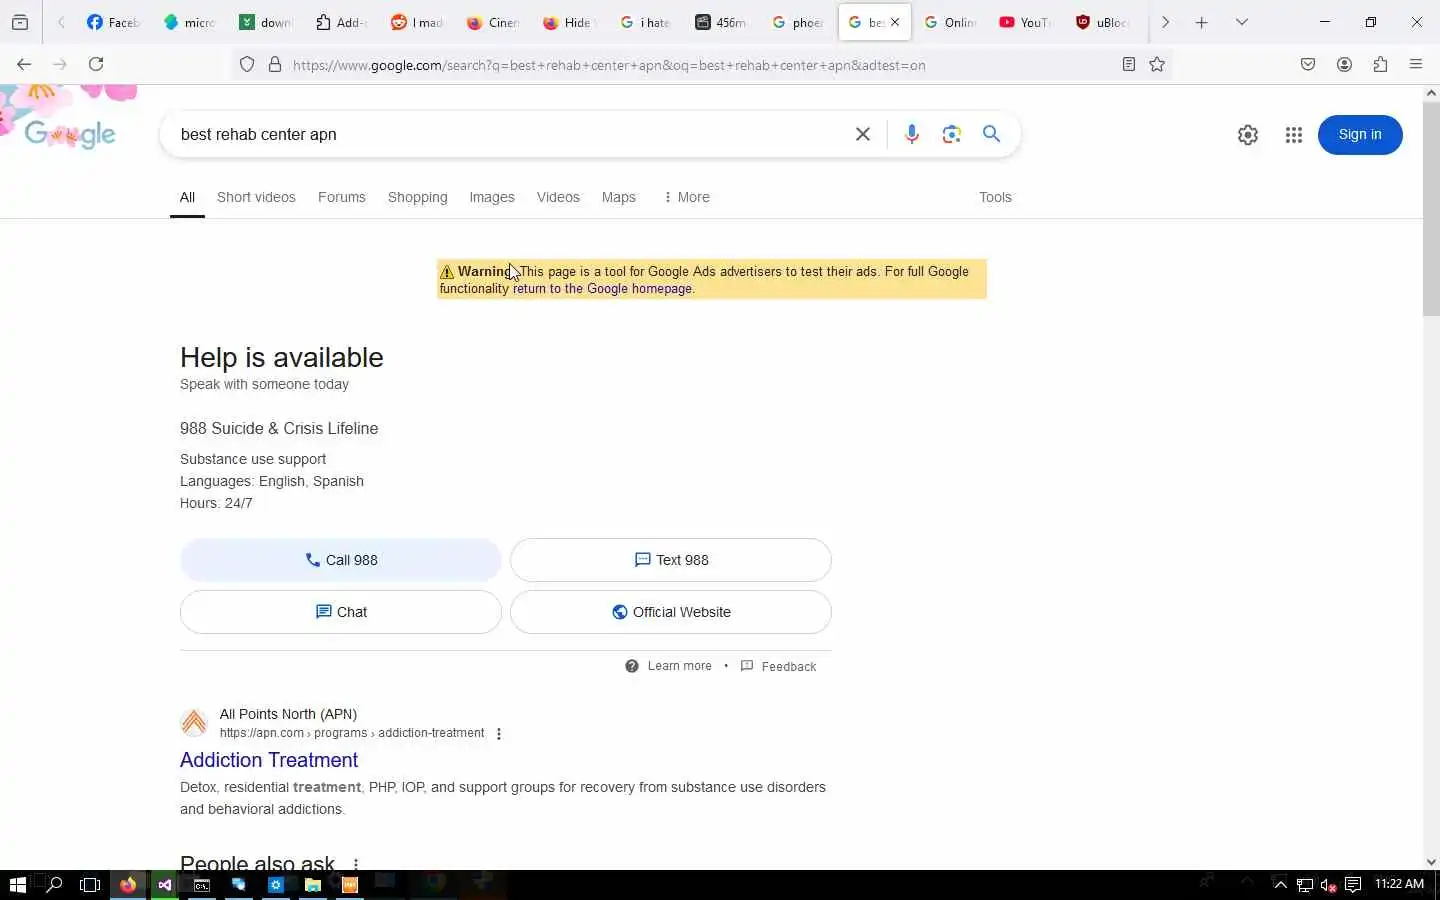Open Task View on the taskbar
The image size is (1440, 900).
pos(90,884)
